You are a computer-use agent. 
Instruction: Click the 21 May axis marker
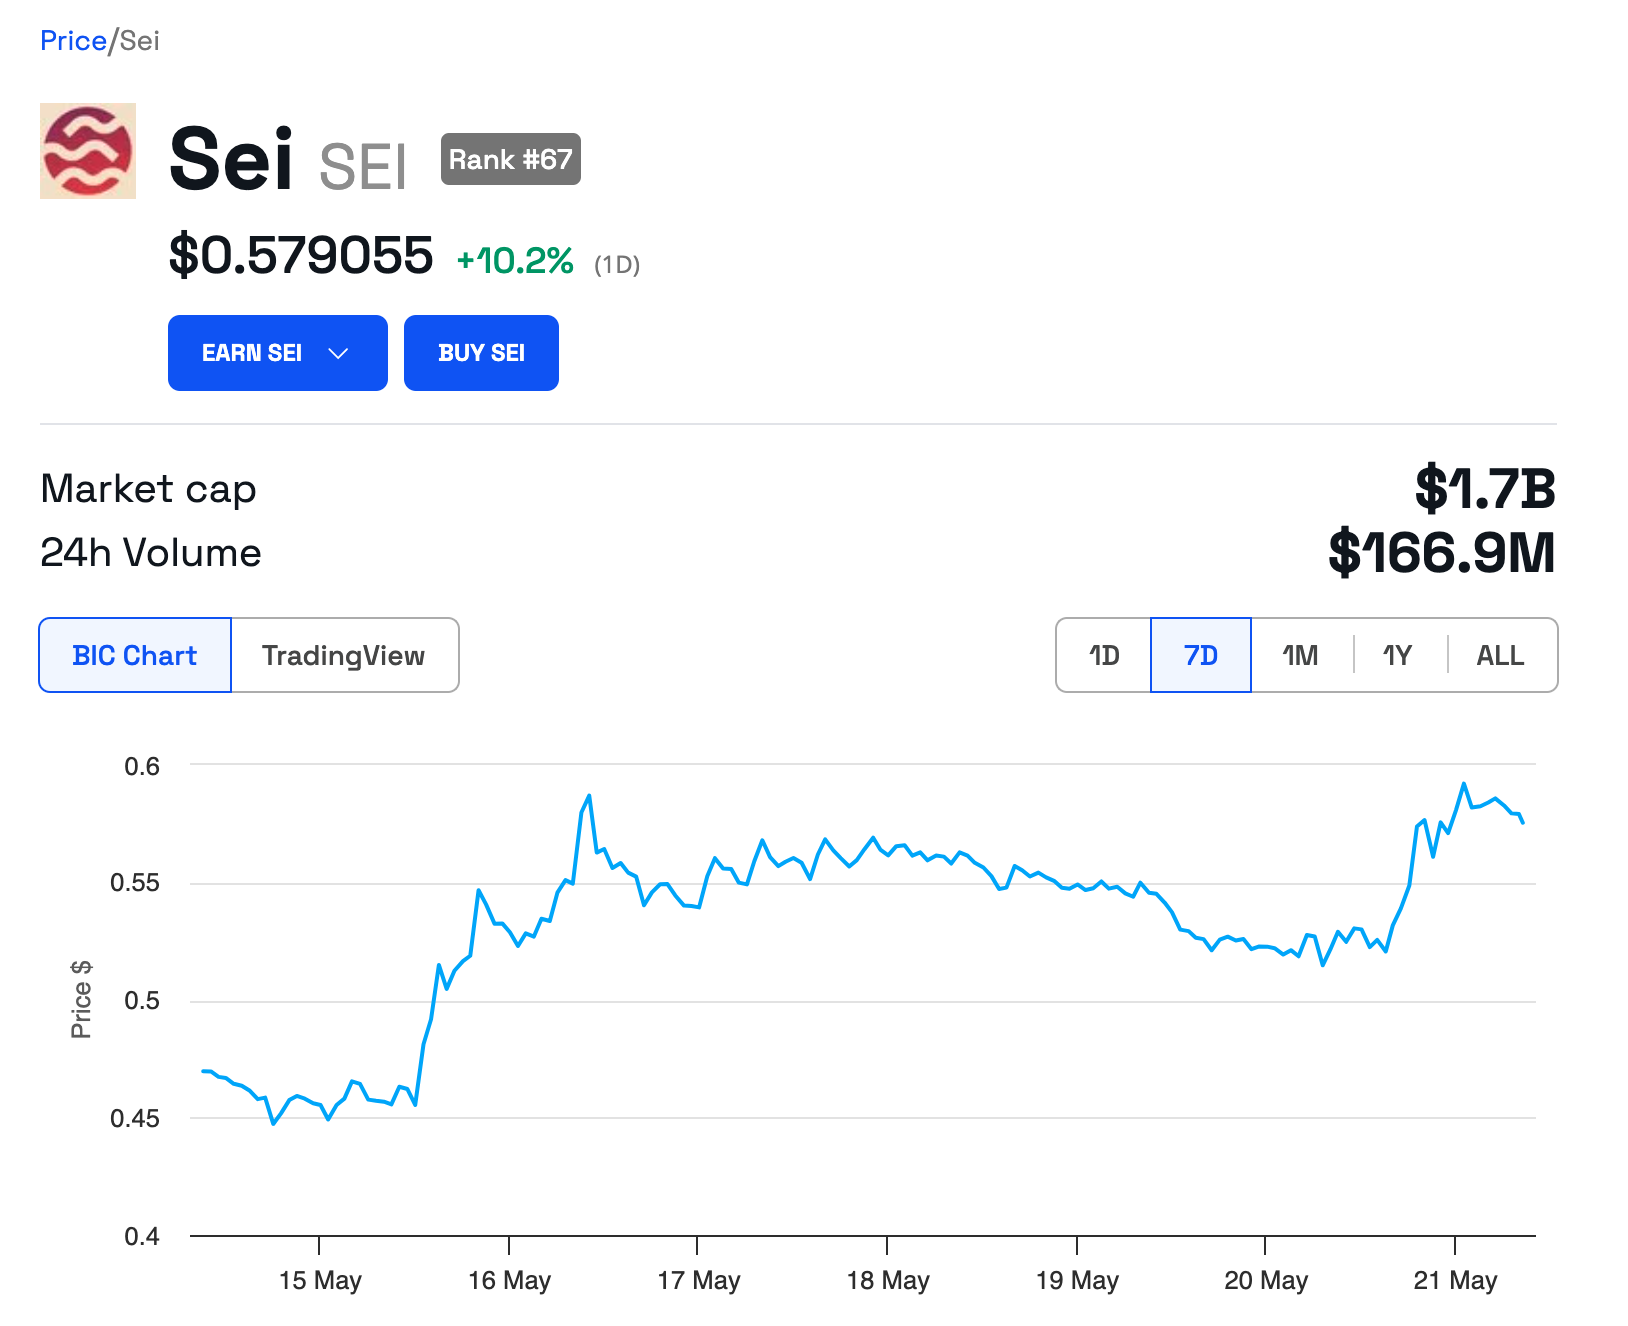1455,1280
